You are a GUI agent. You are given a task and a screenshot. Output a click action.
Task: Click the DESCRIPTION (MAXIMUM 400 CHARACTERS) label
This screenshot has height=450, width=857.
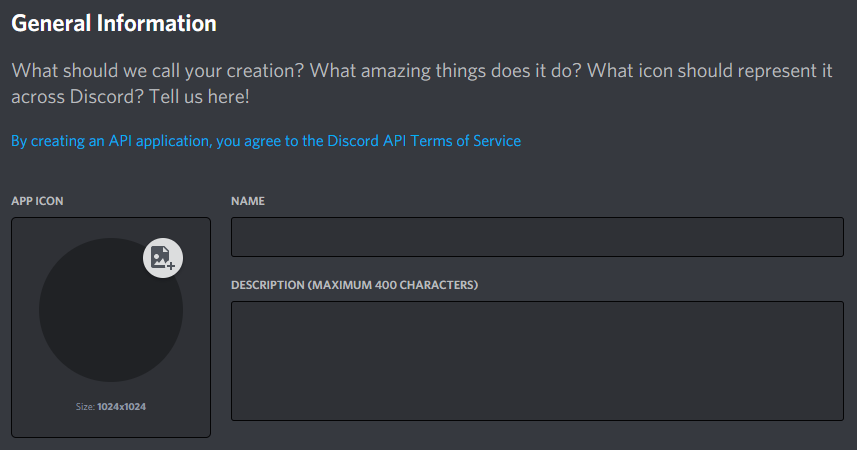[x=355, y=285]
